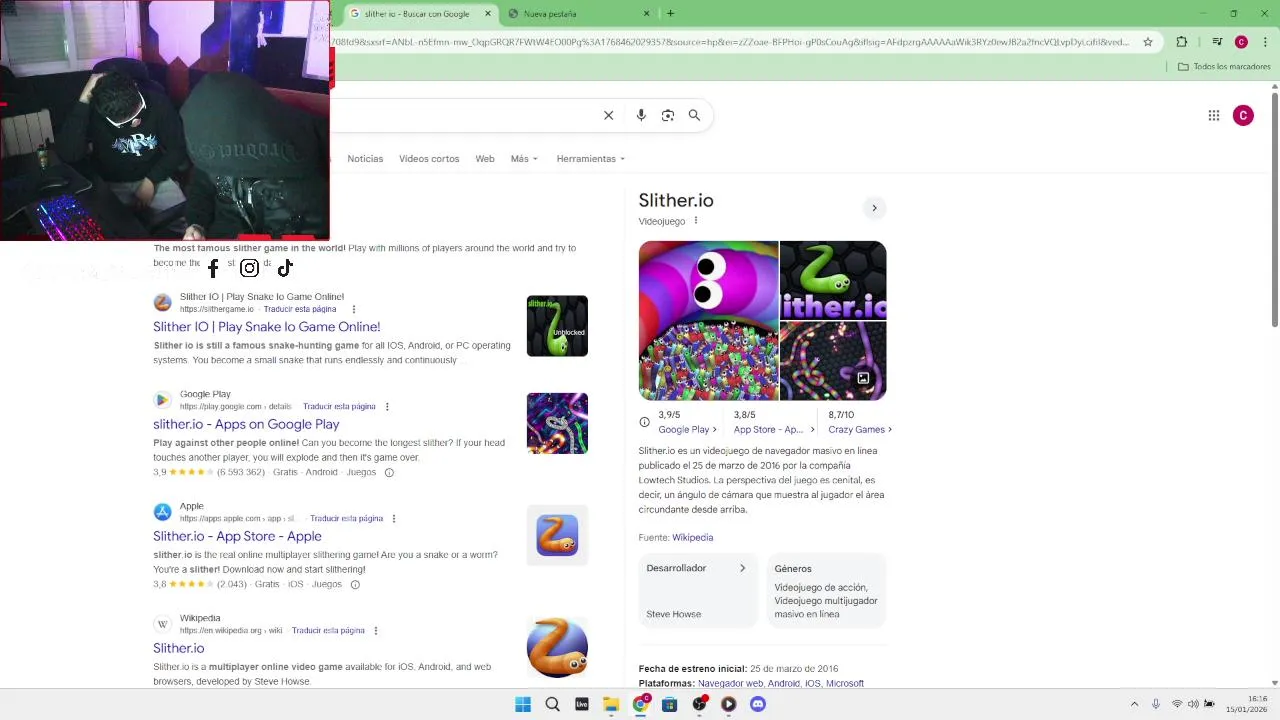
Task: Clear the Google search box with X
Action: (x=608, y=115)
